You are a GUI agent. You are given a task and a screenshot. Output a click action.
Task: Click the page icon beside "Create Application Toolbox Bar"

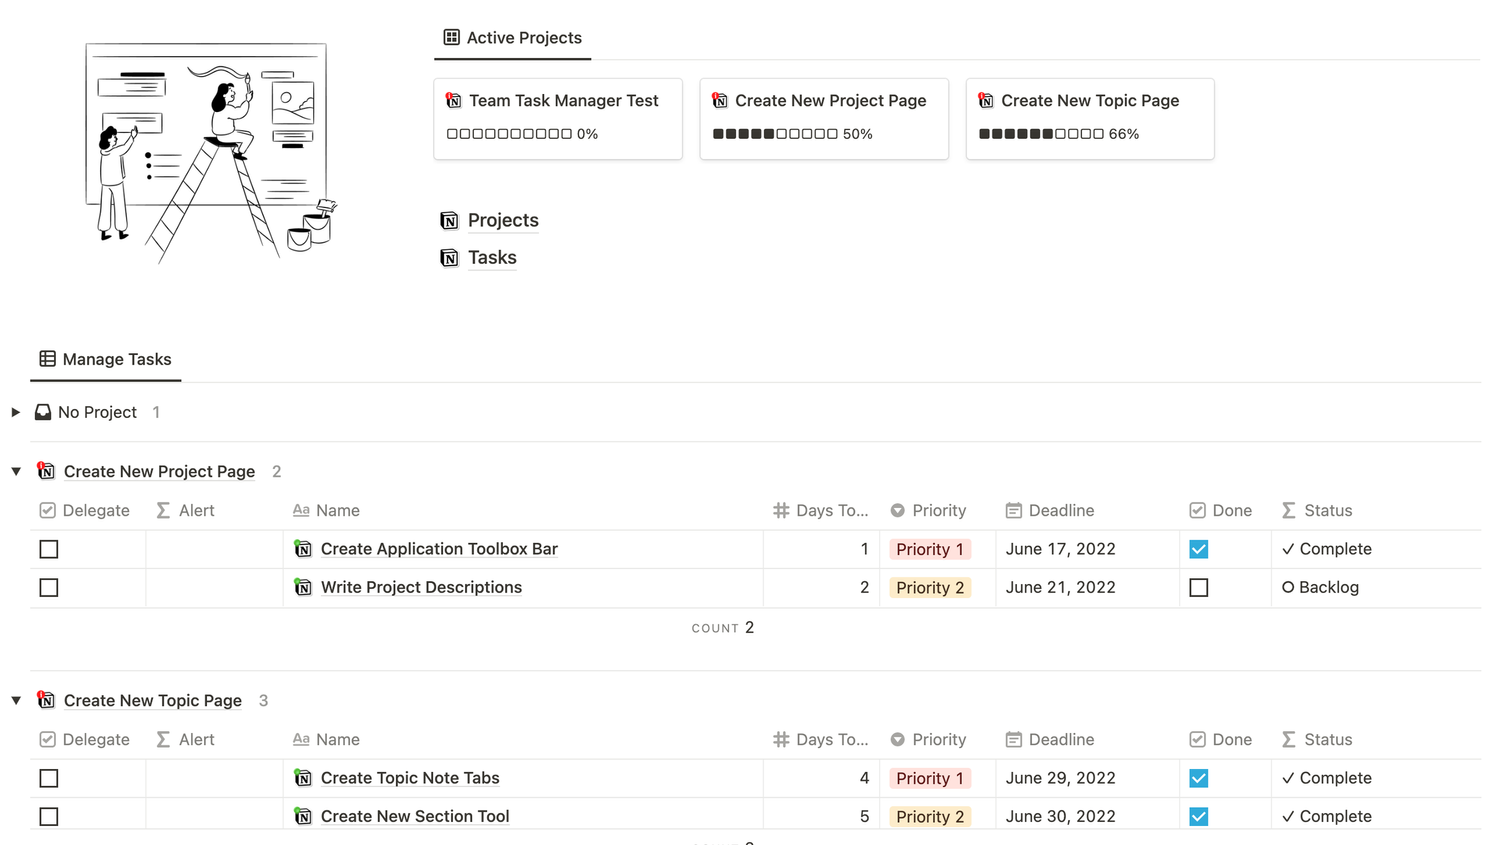[302, 548]
